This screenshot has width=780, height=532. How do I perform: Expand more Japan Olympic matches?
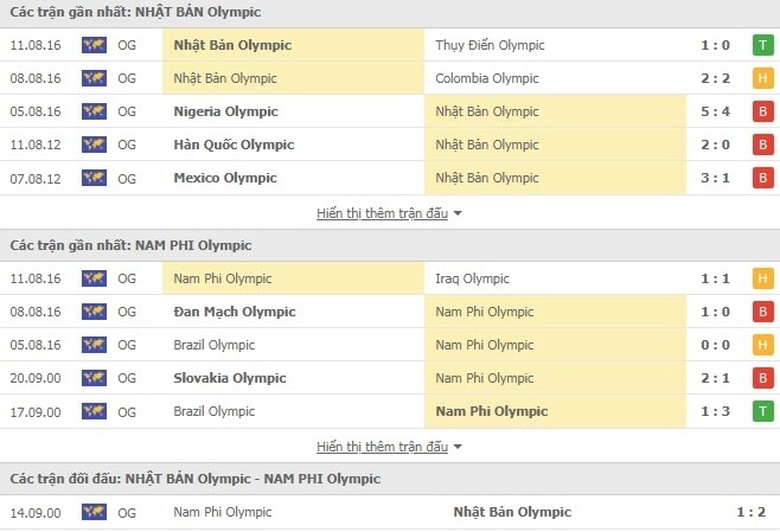[x=389, y=213]
